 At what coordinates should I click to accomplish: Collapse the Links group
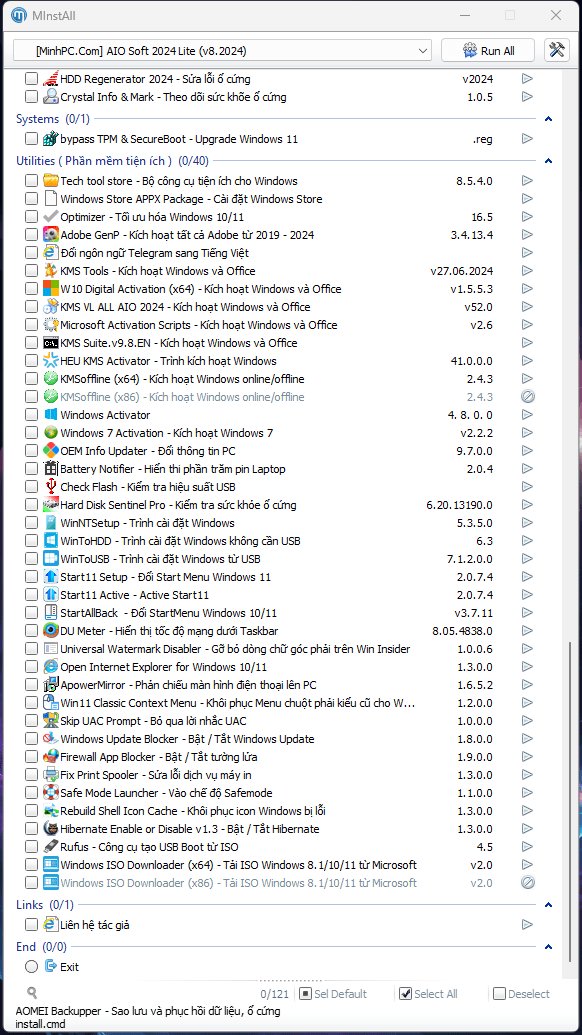(548, 905)
